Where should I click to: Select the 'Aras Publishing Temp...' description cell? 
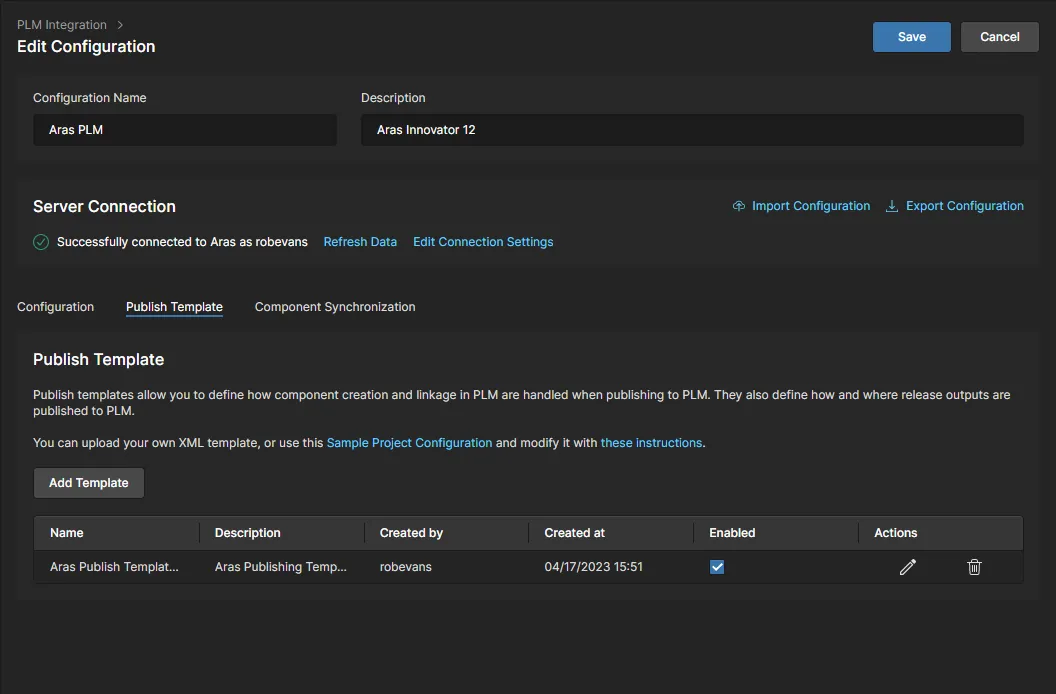pyautogui.click(x=281, y=567)
